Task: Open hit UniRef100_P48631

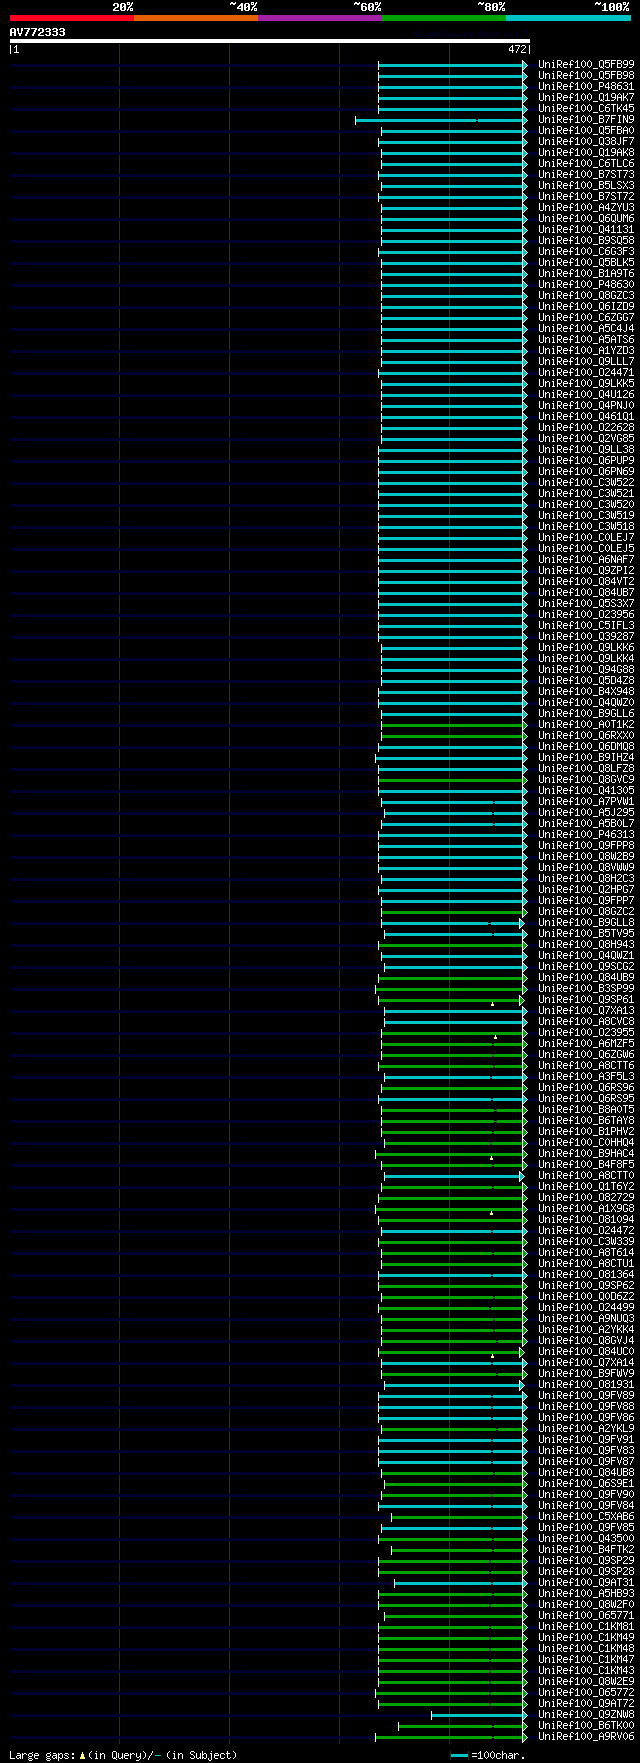Action: [586, 86]
